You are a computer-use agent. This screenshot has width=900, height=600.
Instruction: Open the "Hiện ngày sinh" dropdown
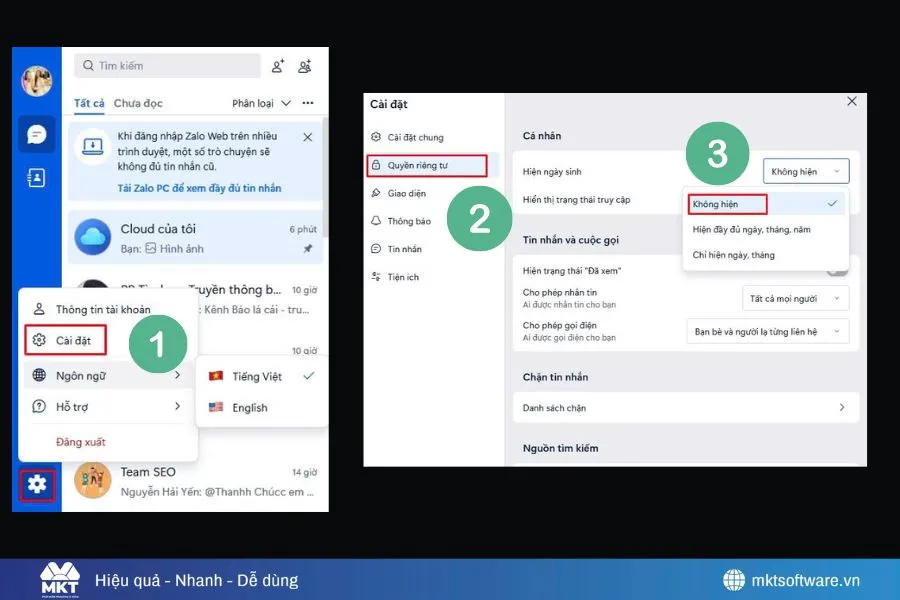point(806,171)
